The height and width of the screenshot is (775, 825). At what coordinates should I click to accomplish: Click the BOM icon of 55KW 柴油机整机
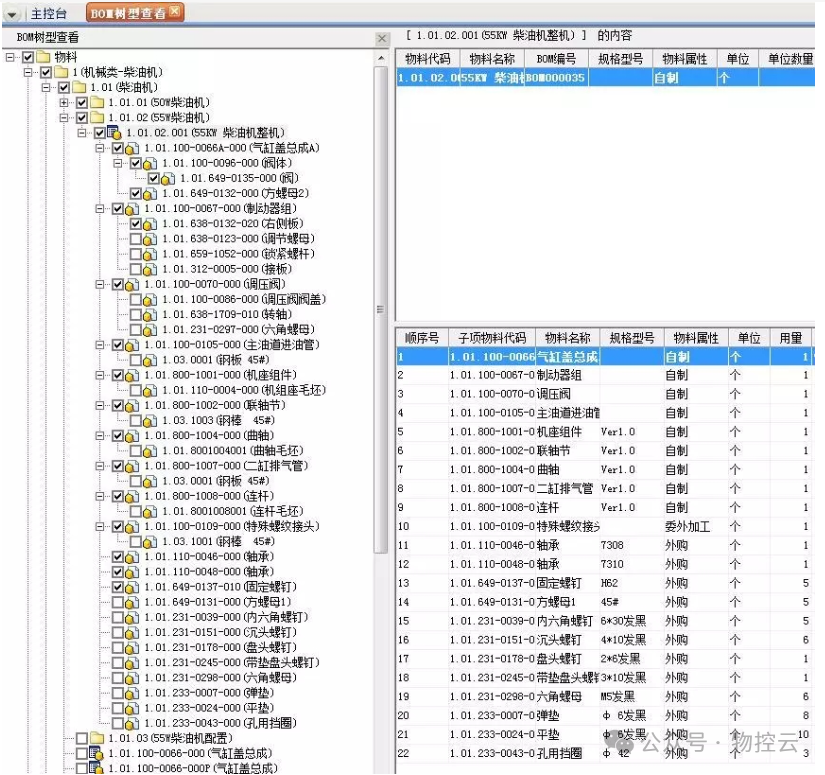tap(115, 133)
